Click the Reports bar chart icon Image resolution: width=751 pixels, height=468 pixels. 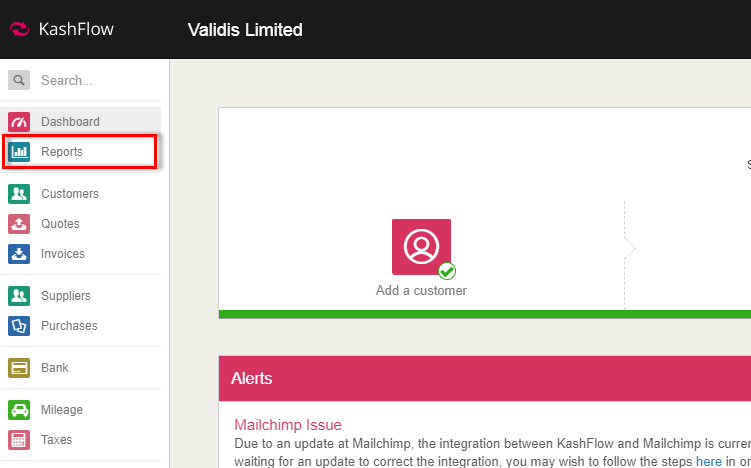point(19,152)
